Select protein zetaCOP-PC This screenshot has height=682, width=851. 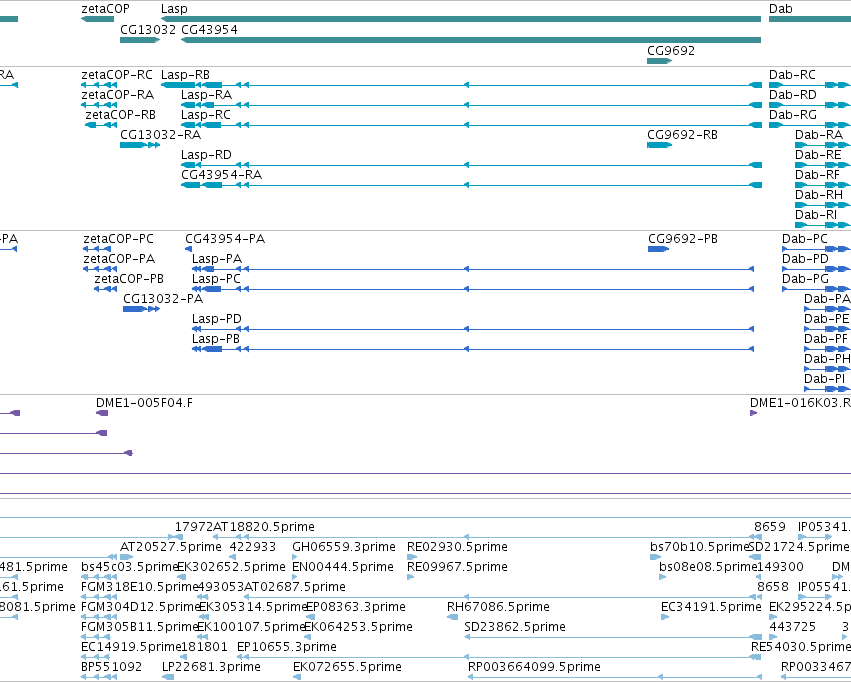click(x=118, y=239)
